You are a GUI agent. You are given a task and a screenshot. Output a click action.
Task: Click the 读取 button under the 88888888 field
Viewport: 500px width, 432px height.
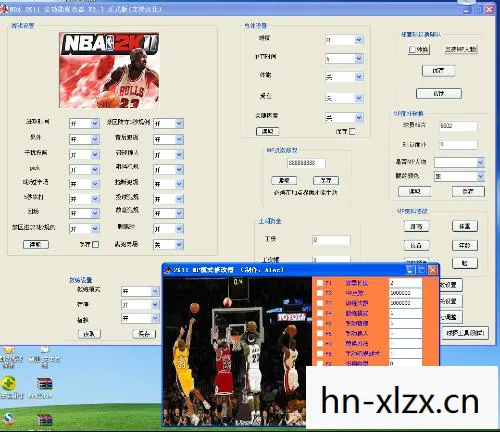(284, 180)
